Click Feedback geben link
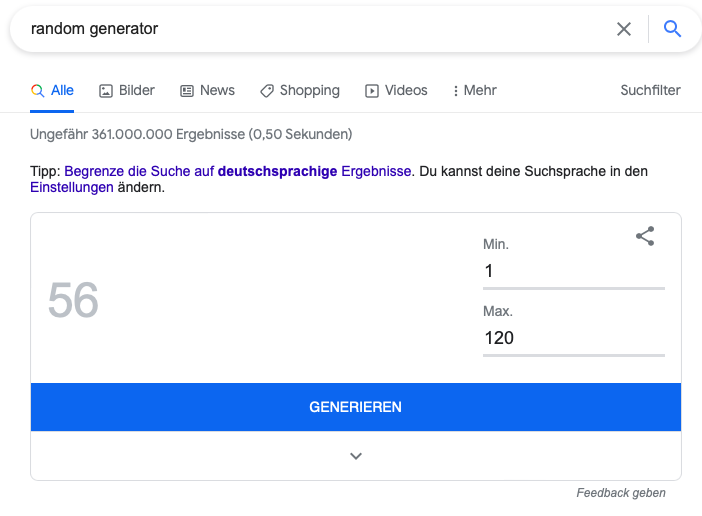The image size is (702, 516). click(x=621, y=493)
